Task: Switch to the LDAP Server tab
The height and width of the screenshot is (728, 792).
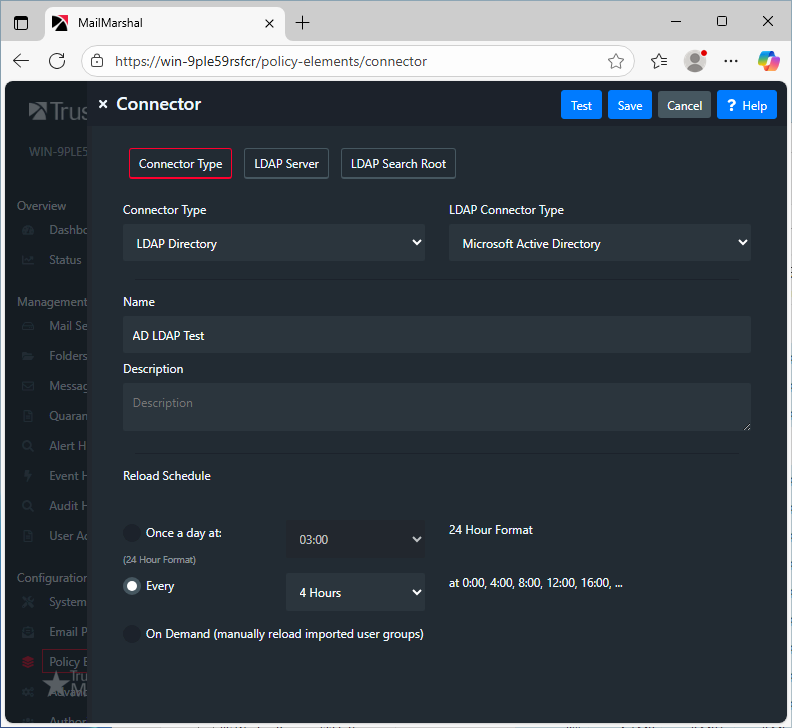Action: click(x=286, y=164)
